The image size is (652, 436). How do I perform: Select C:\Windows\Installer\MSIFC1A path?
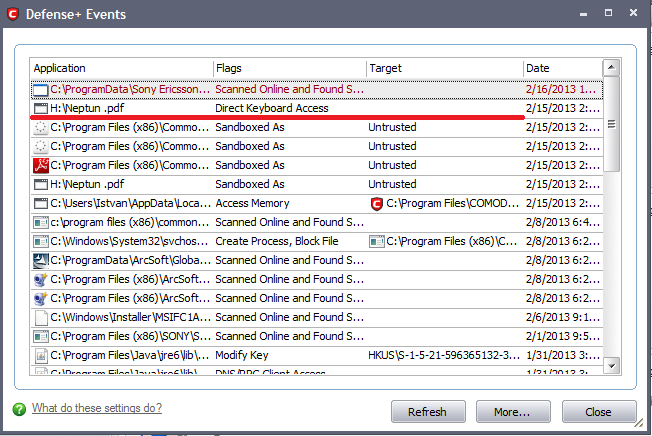pos(131,318)
